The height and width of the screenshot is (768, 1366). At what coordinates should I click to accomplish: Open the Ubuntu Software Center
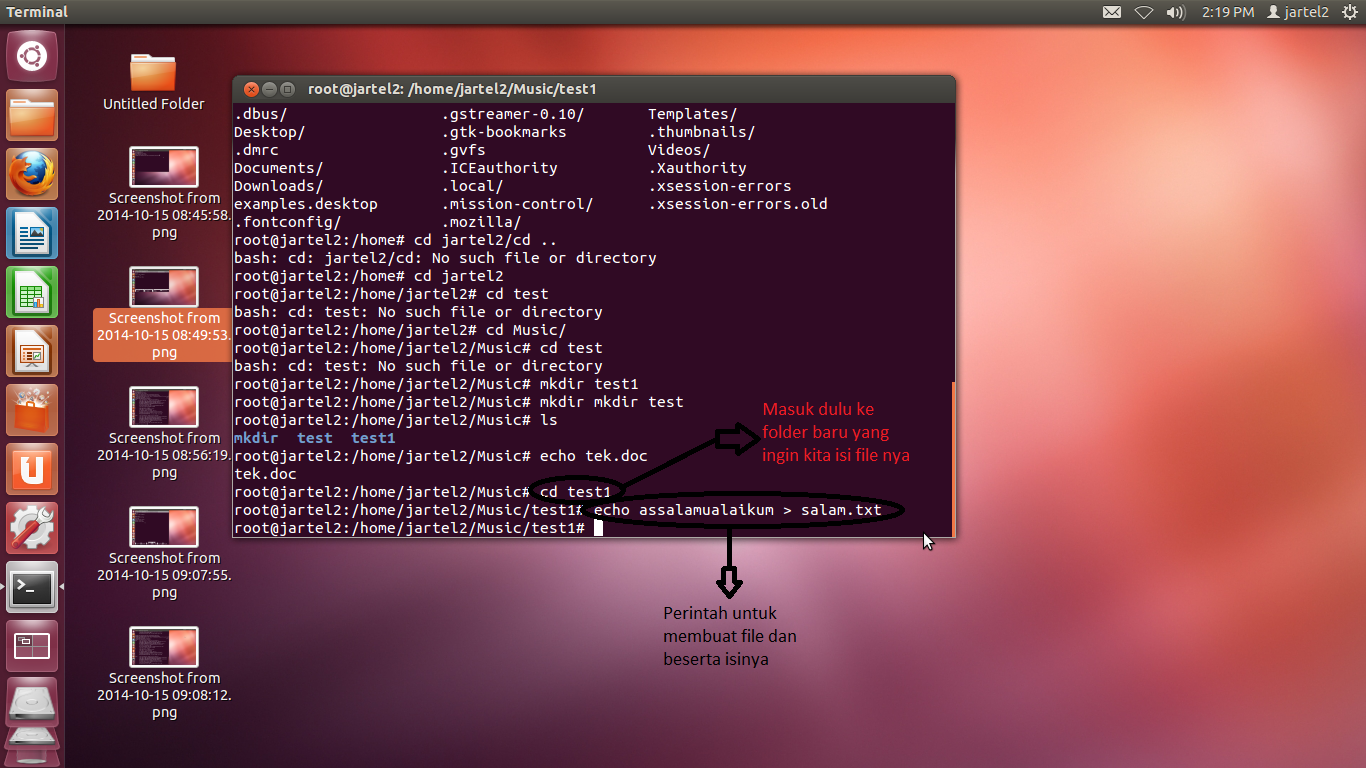tap(33, 410)
